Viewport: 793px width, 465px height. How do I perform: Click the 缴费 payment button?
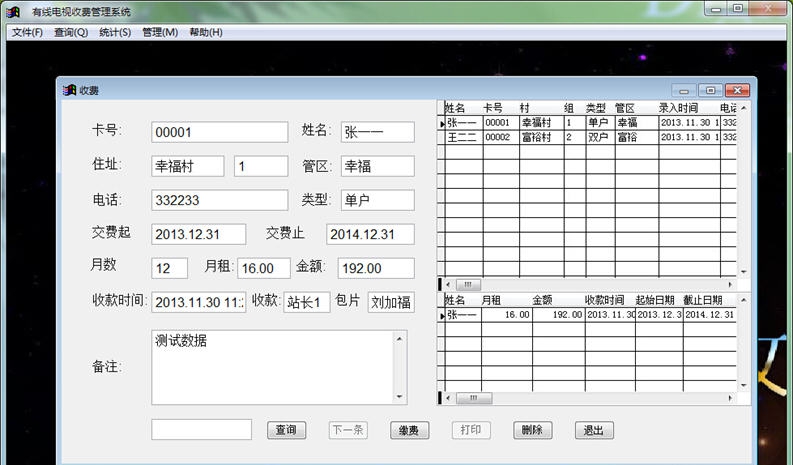409,430
